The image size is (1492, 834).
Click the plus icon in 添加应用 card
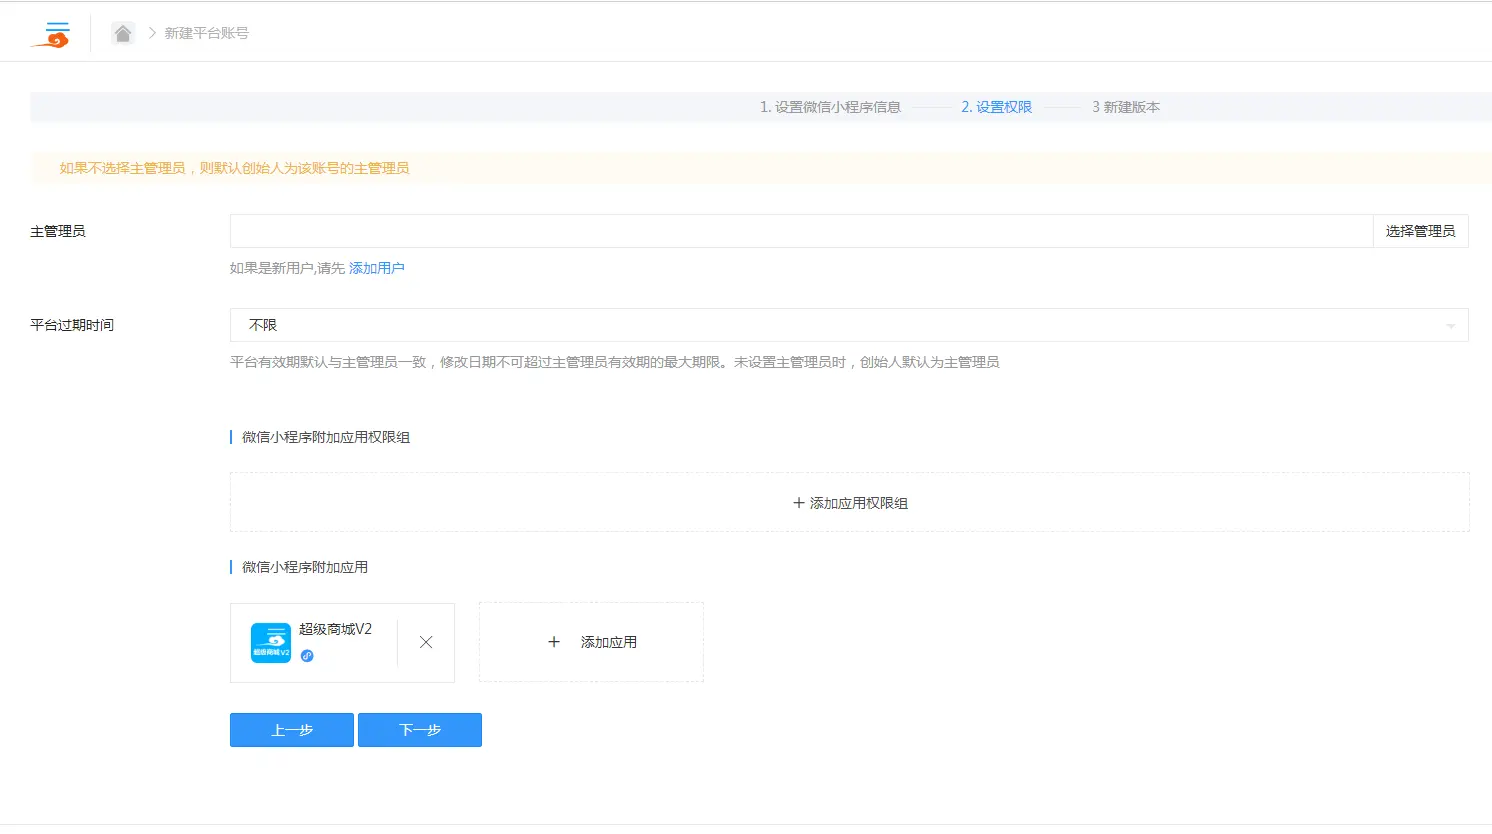(554, 642)
